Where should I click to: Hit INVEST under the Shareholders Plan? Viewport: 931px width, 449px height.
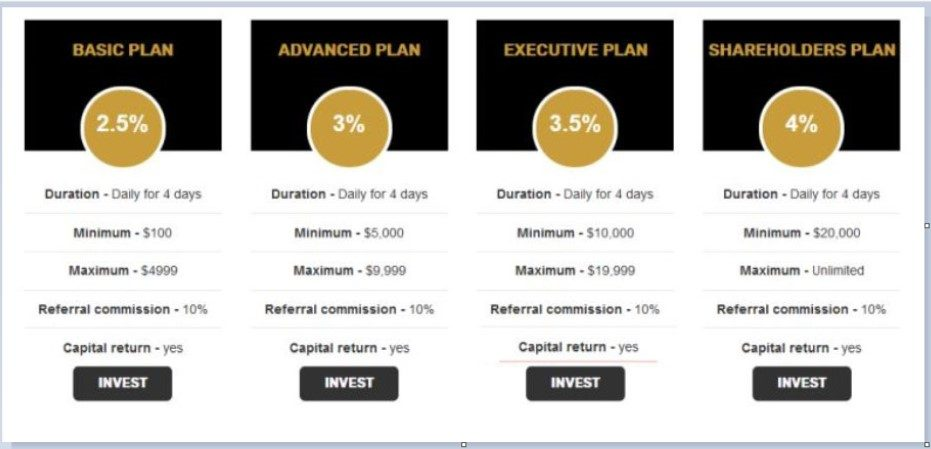[x=801, y=383]
